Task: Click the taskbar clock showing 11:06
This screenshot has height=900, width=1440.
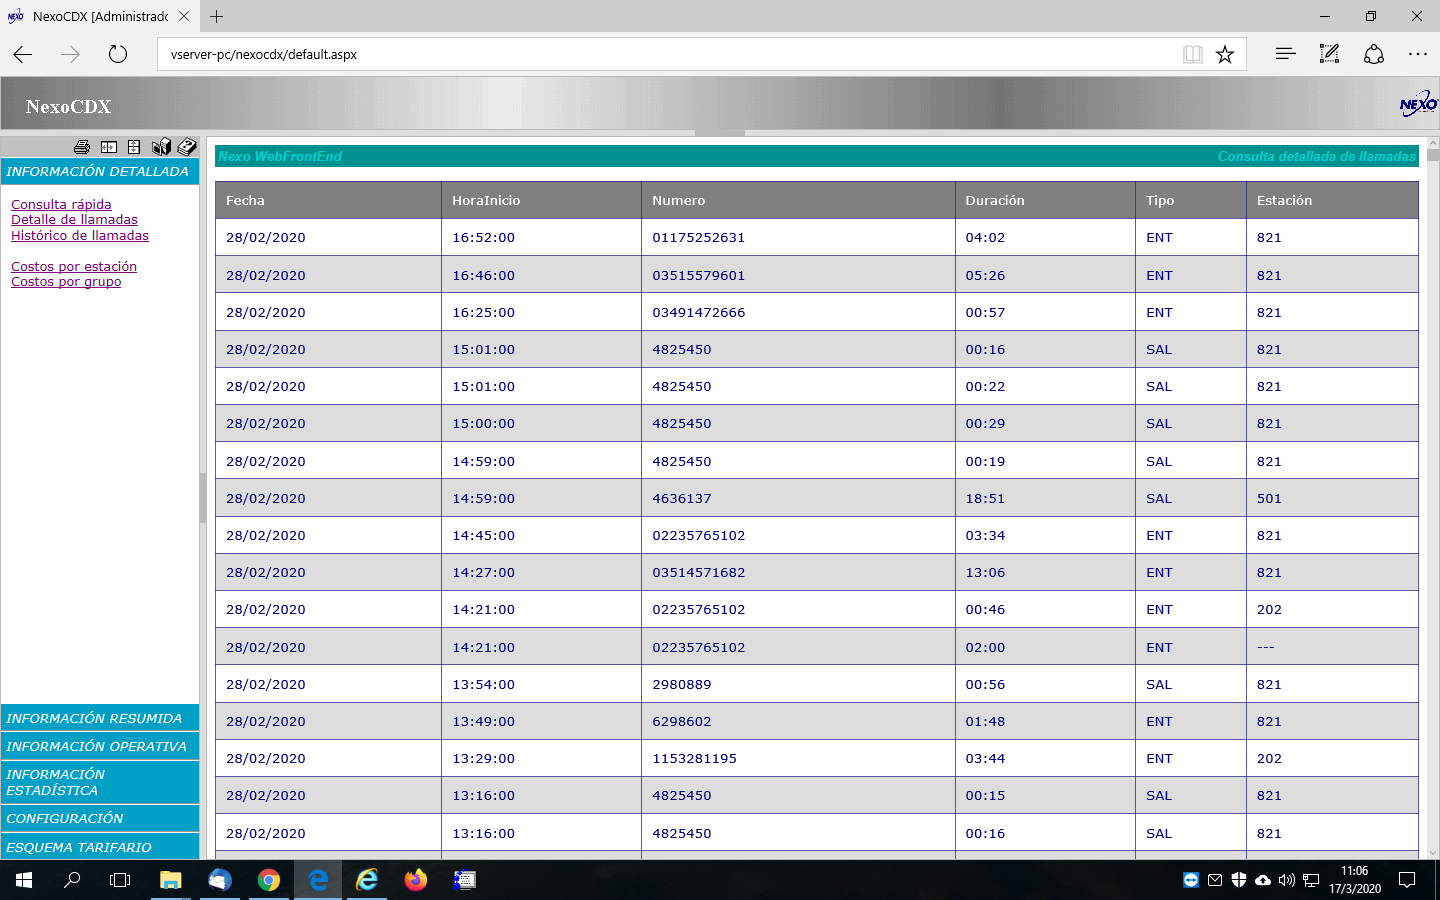Action: point(1355,880)
